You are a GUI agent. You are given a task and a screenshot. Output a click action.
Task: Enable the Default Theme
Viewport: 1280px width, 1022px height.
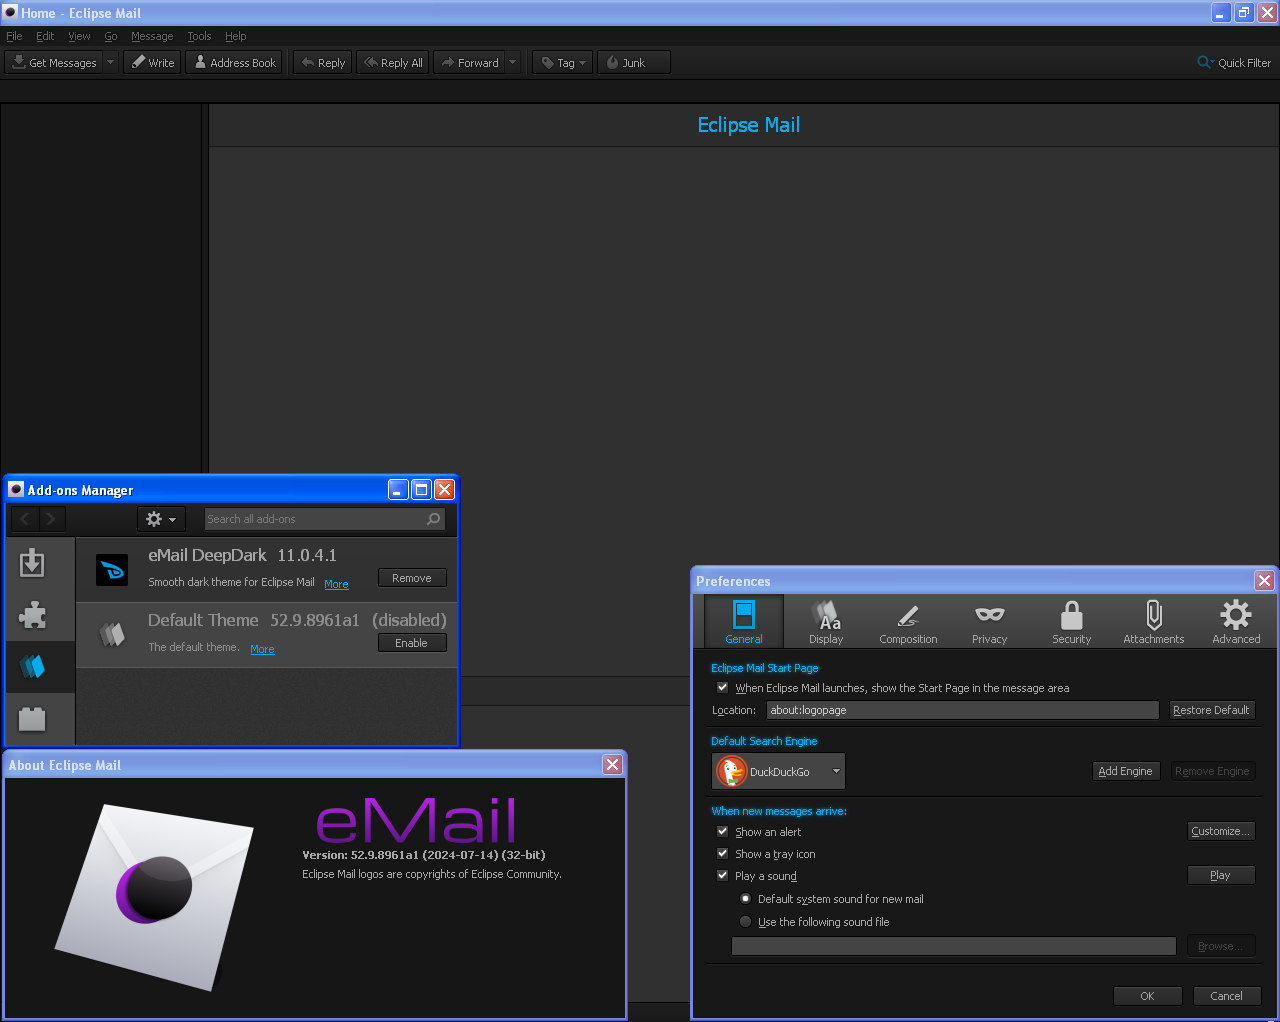[x=412, y=643]
